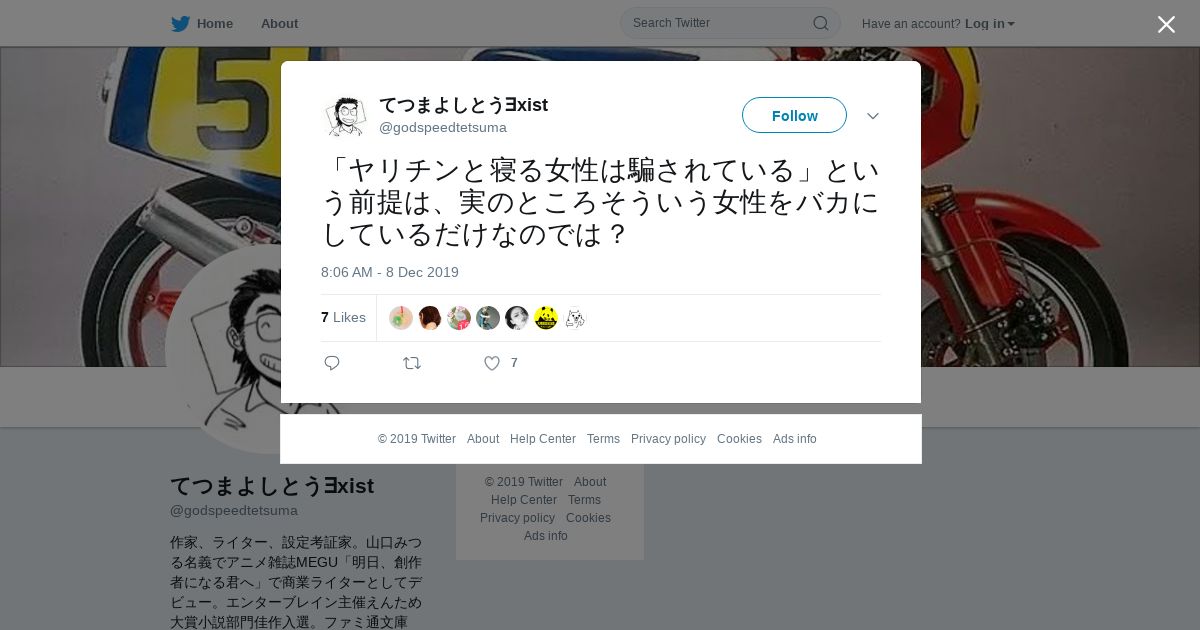Click the search magnifier icon

(x=820, y=23)
